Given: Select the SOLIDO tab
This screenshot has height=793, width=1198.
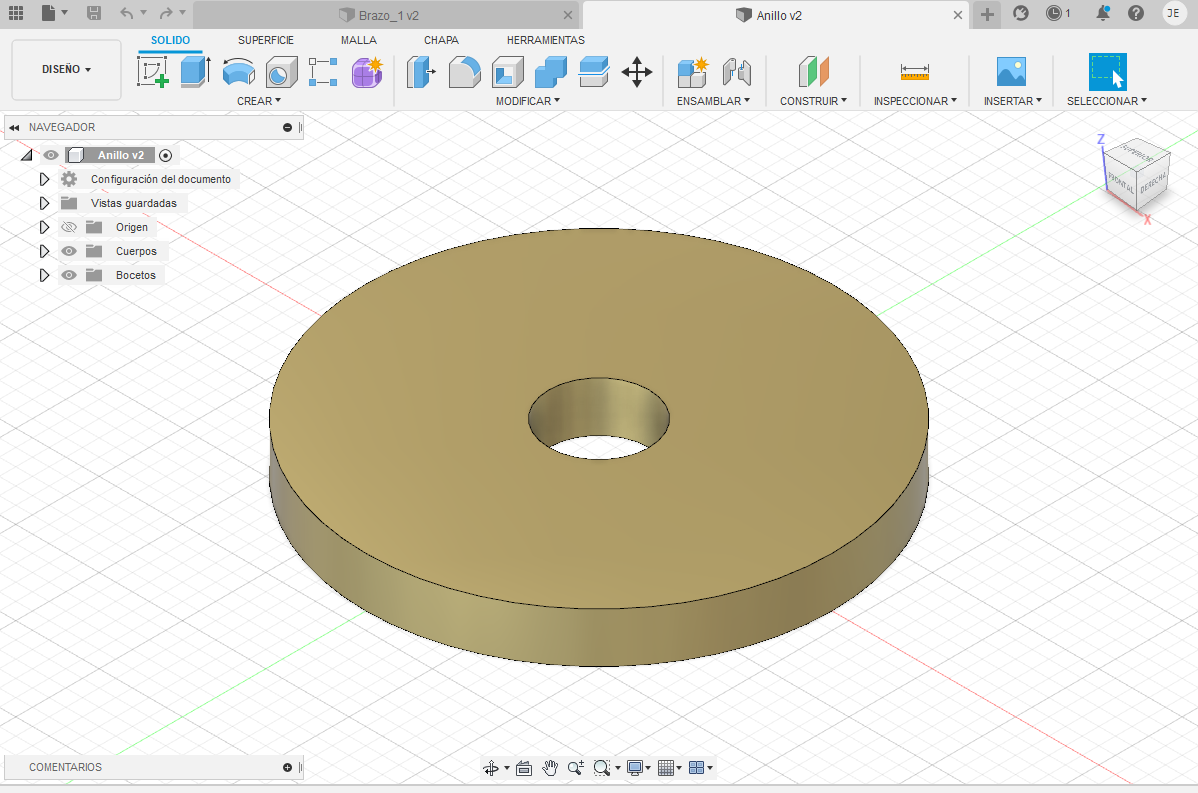Looking at the screenshot, I should pyautogui.click(x=170, y=40).
